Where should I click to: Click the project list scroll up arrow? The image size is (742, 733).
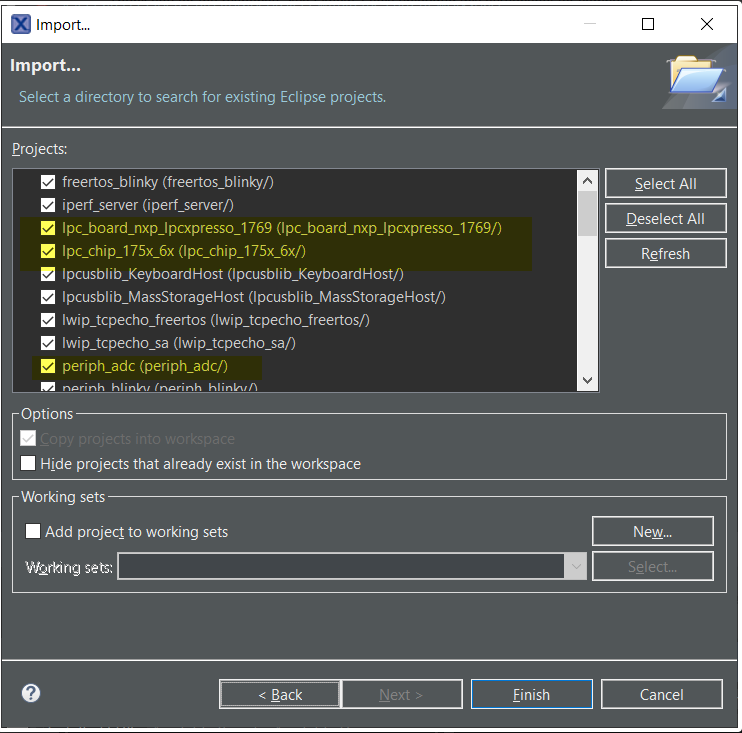click(588, 181)
